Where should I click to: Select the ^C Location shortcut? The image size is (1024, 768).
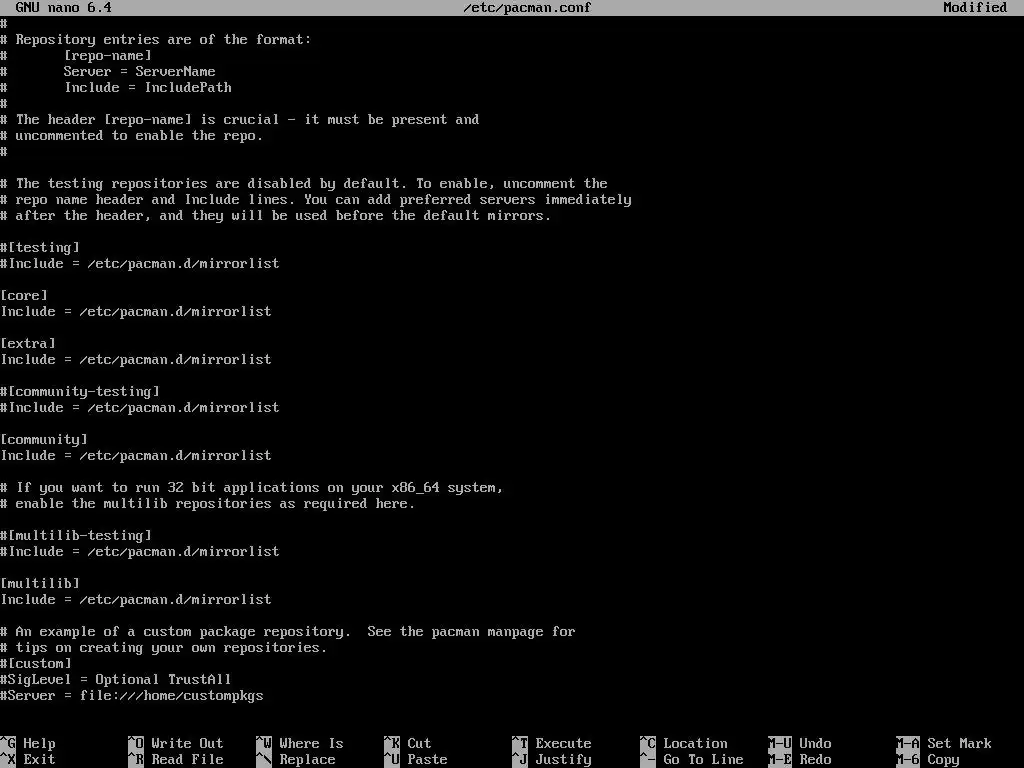tap(684, 743)
